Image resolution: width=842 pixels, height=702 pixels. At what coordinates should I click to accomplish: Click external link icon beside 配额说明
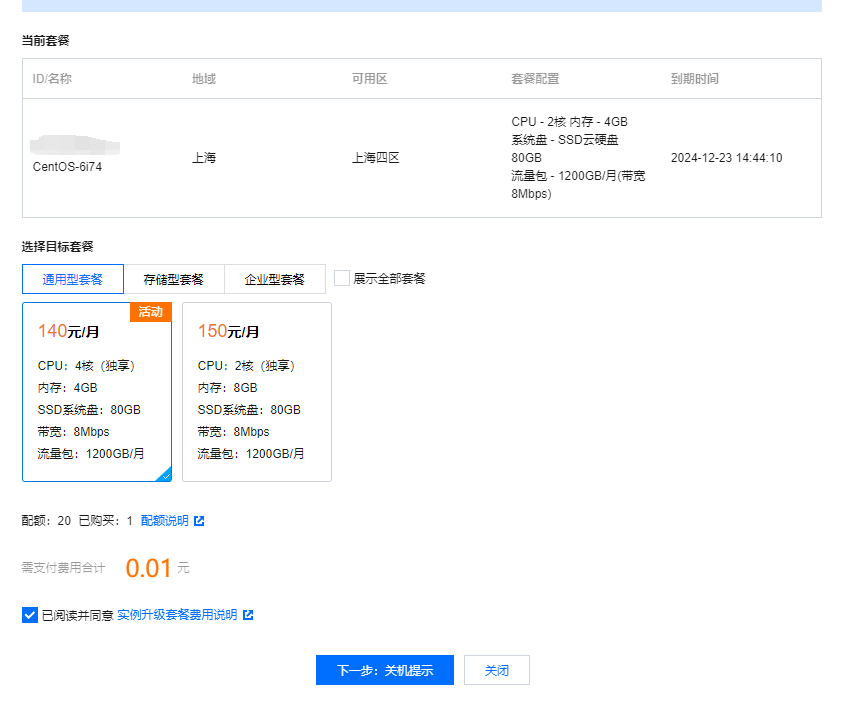(199, 521)
